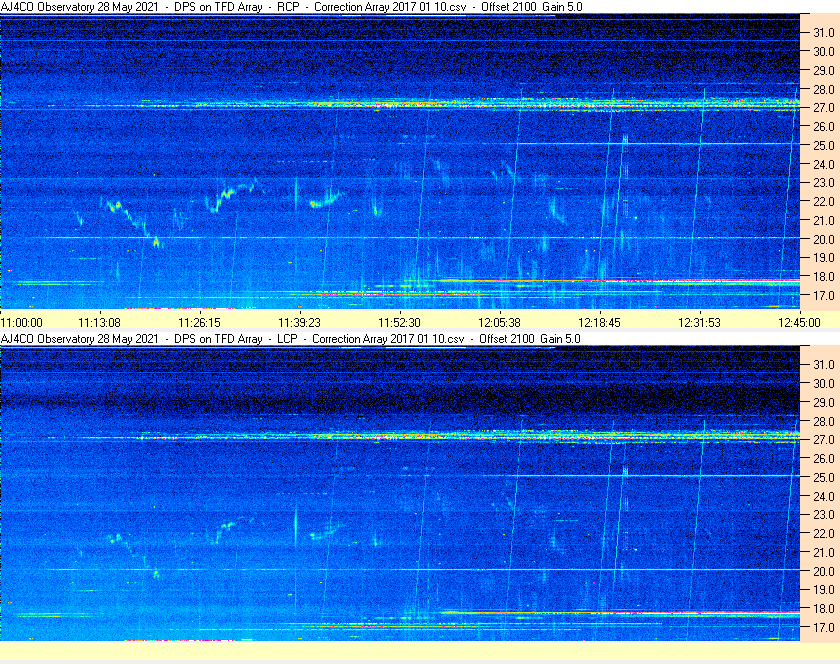Pick the 23.0 frequency label on LCP chart
The width and height of the screenshot is (840, 664).
pos(824,515)
